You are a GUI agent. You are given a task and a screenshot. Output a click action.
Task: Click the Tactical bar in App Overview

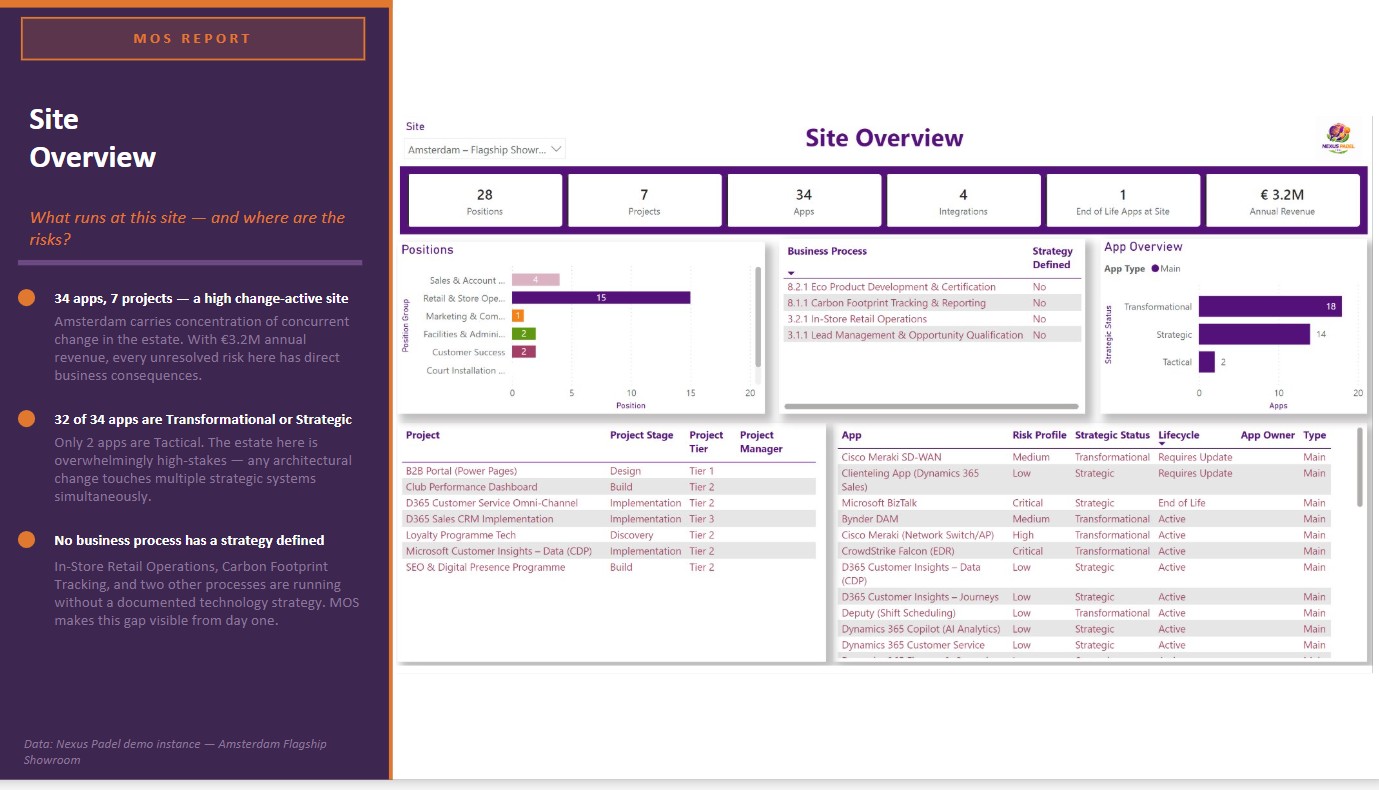[1207, 362]
